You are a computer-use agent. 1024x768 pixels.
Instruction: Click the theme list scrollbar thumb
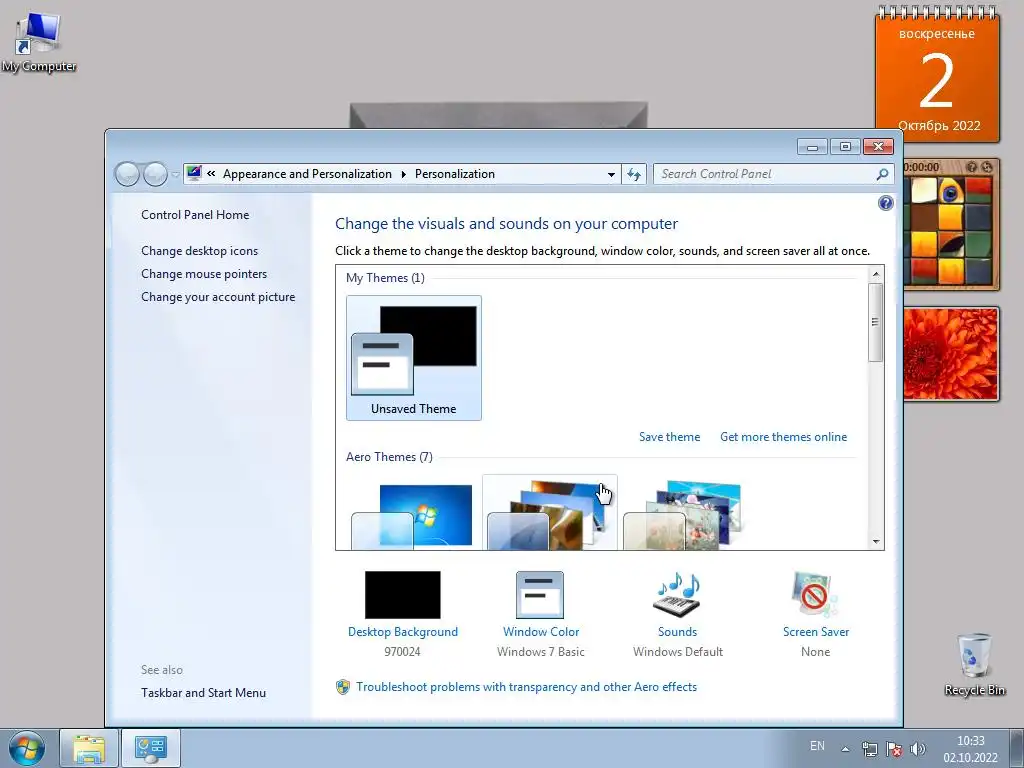point(876,323)
